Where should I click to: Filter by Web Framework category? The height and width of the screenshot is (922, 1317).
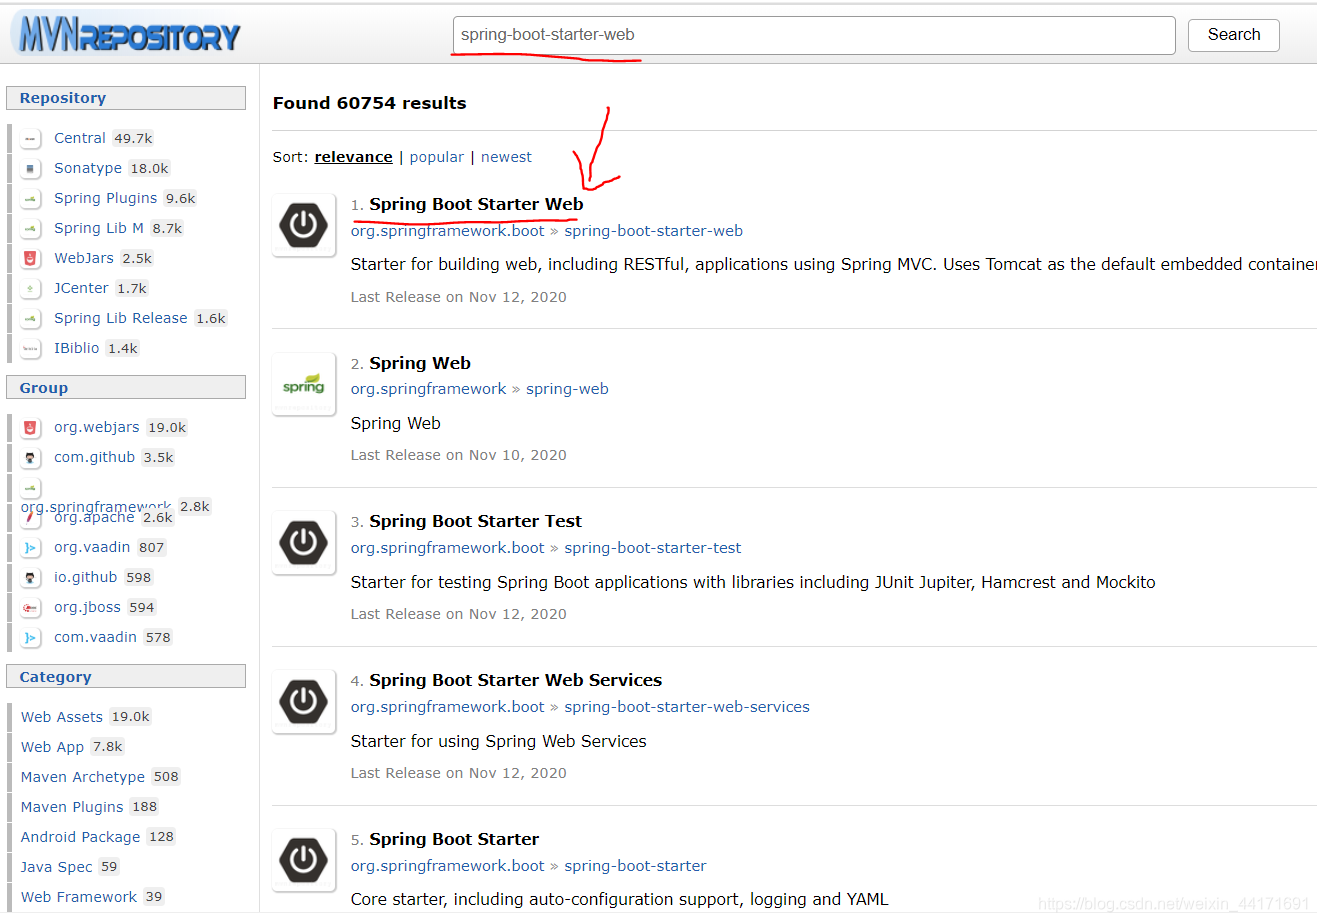tap(79, 897)
